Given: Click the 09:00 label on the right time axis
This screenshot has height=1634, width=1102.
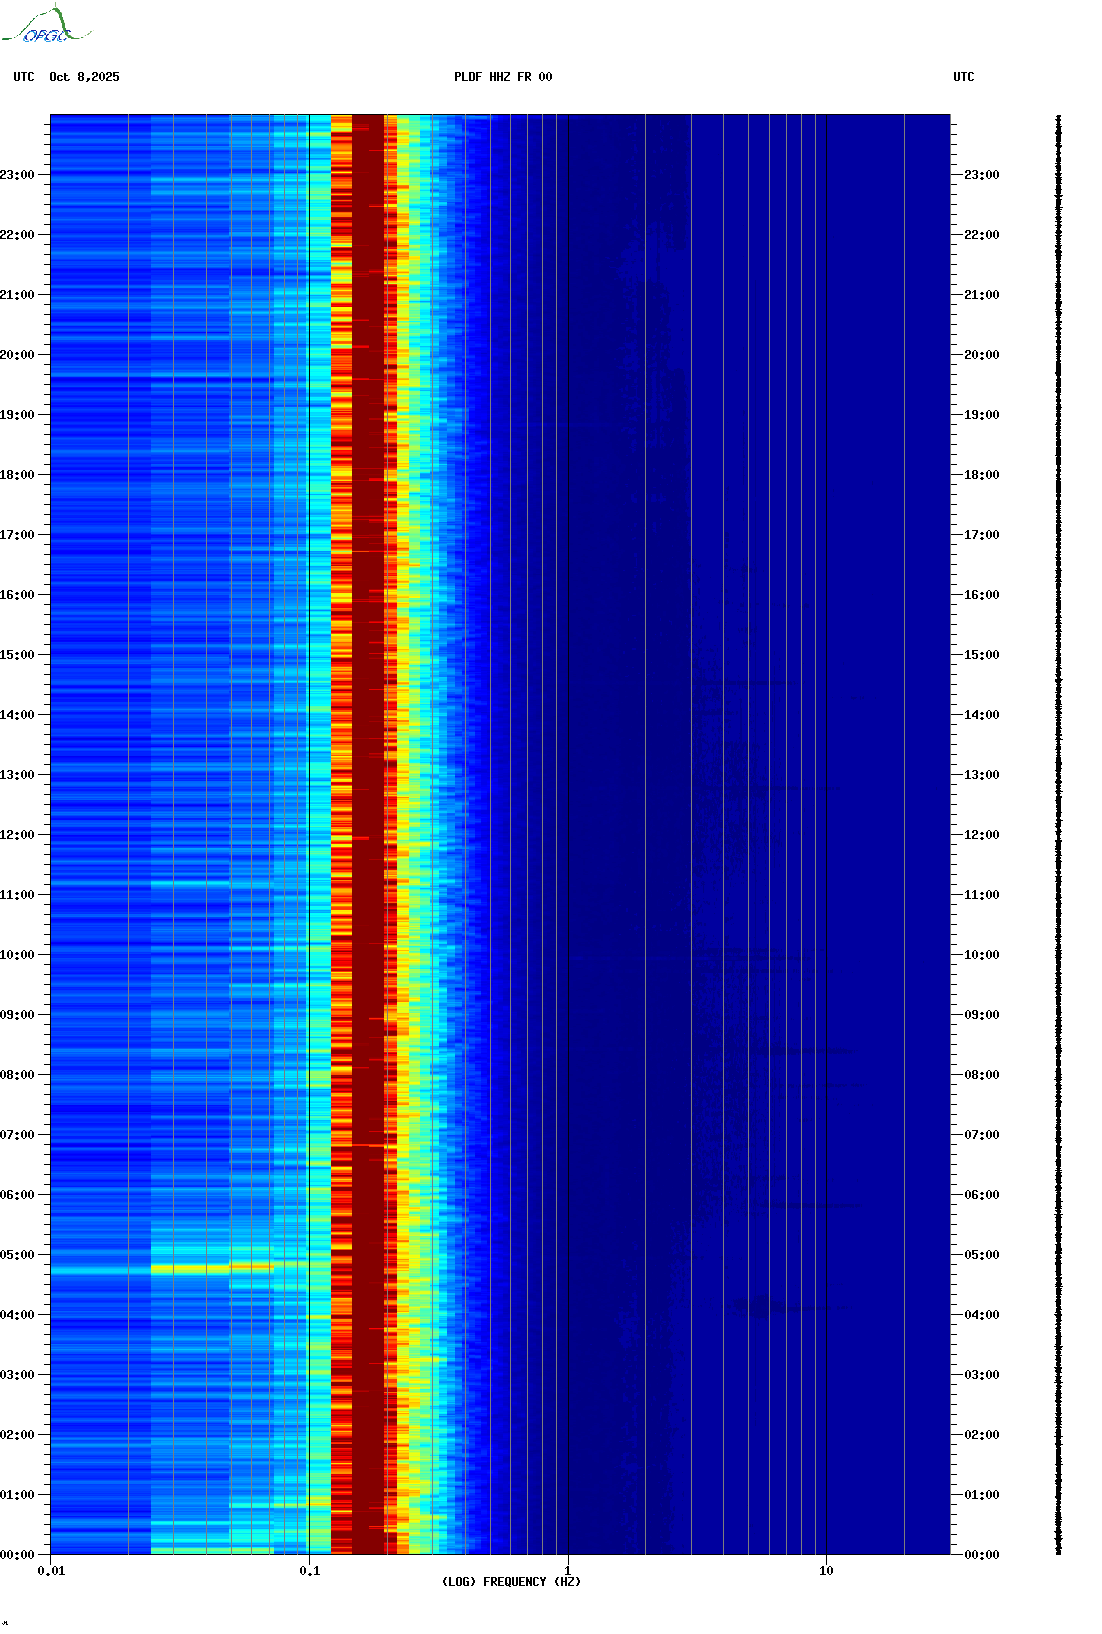Looking at the screenshot, I should (x=982, y=1015).
